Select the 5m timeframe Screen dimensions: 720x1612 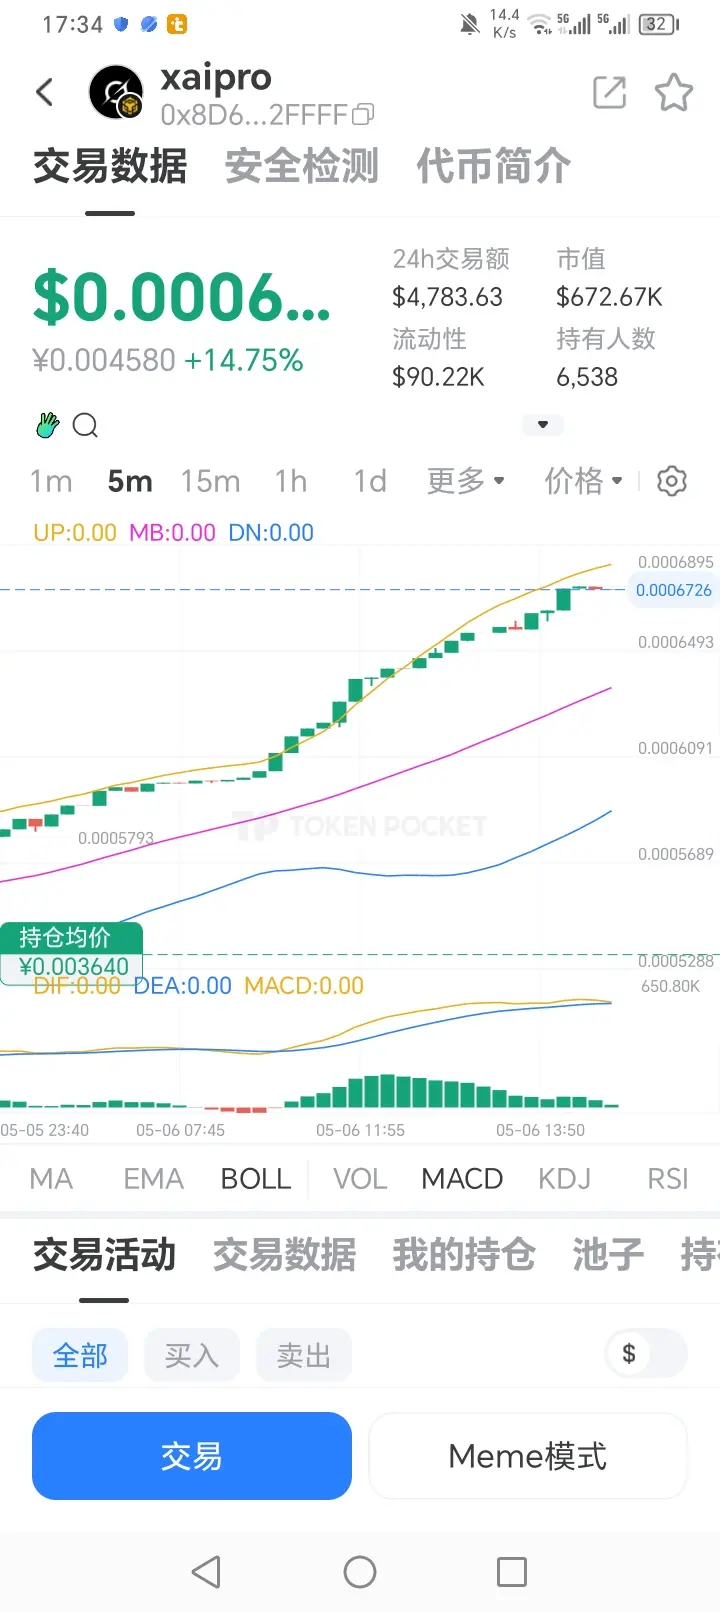130,481
